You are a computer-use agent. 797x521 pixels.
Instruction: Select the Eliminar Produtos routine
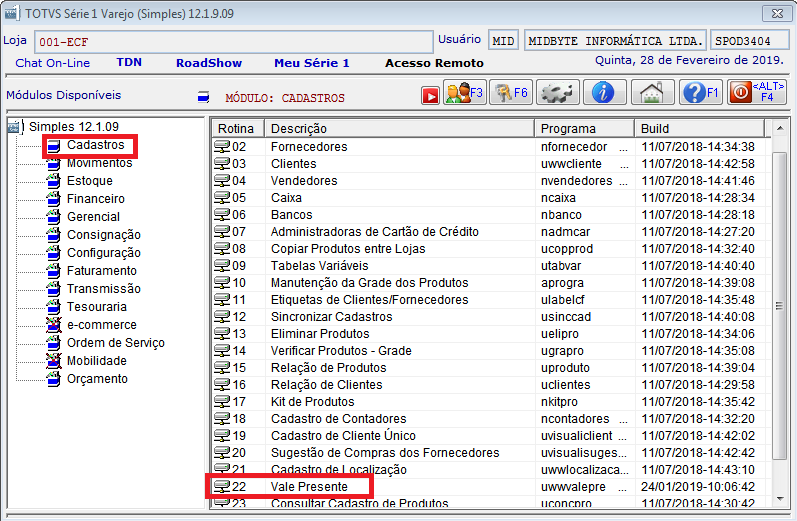click(320, 334)
